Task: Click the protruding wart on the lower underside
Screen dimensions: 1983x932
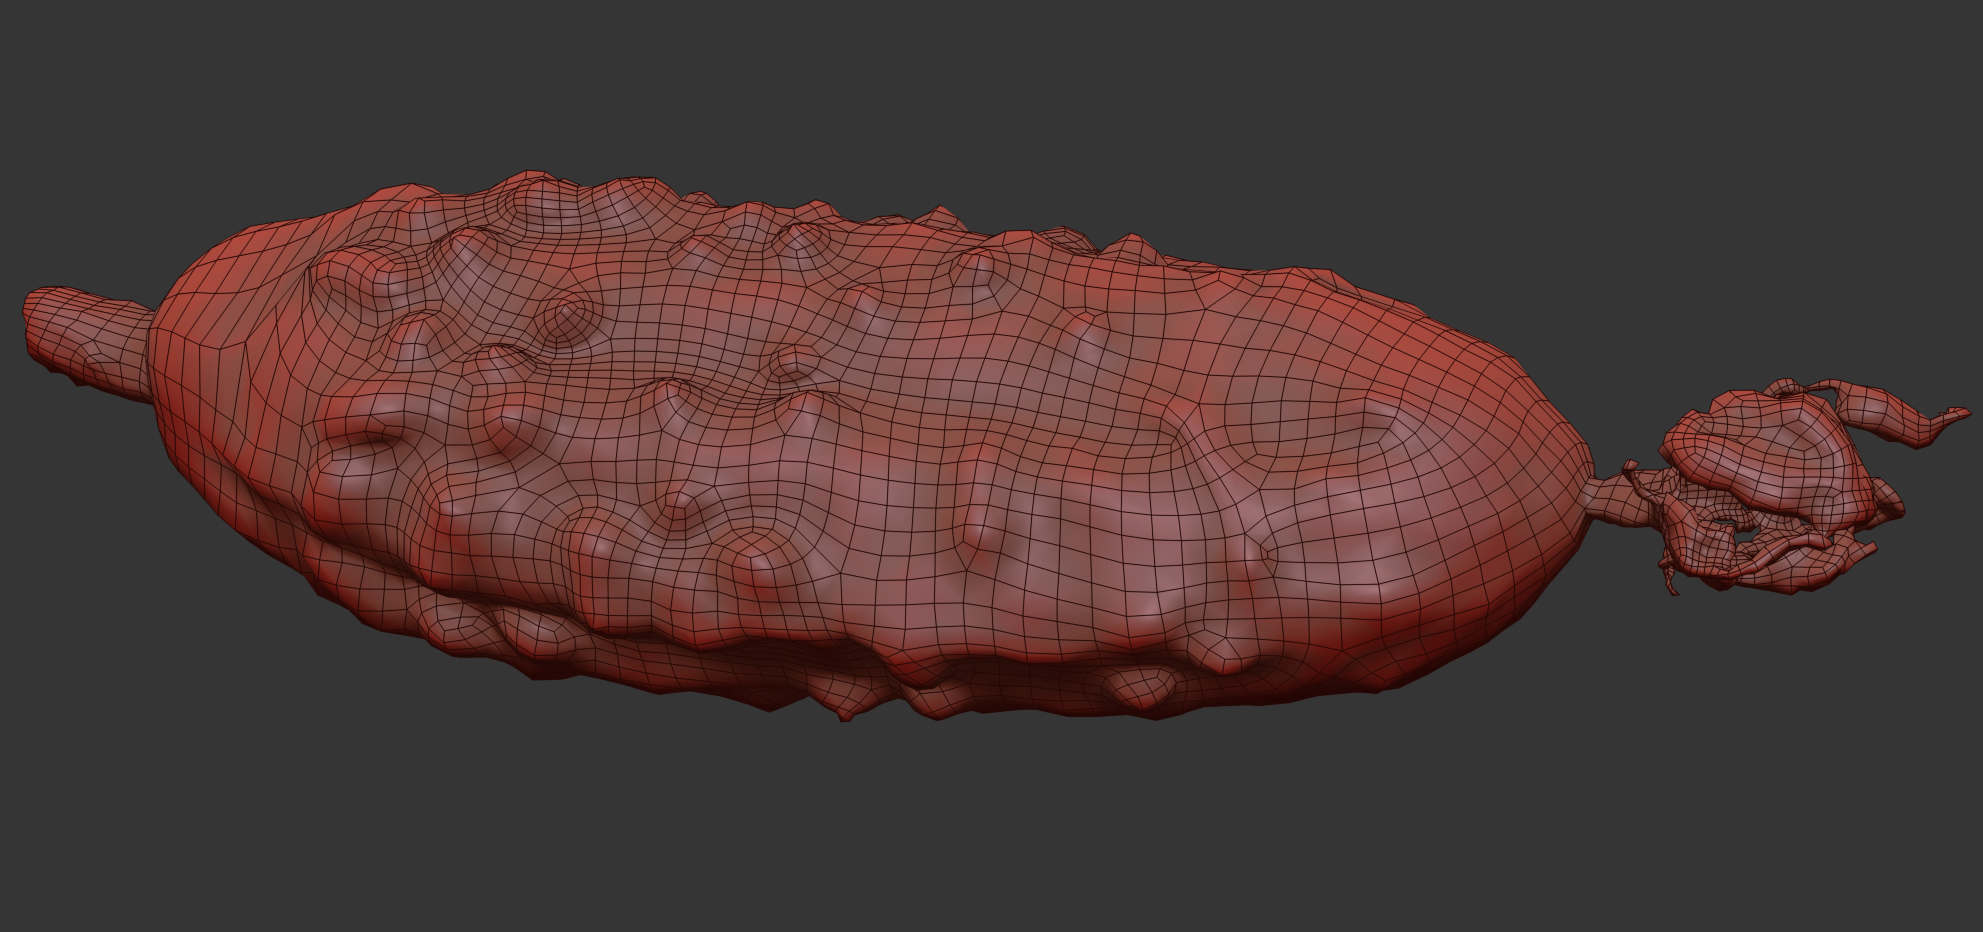Action: tap(1140, 688)
